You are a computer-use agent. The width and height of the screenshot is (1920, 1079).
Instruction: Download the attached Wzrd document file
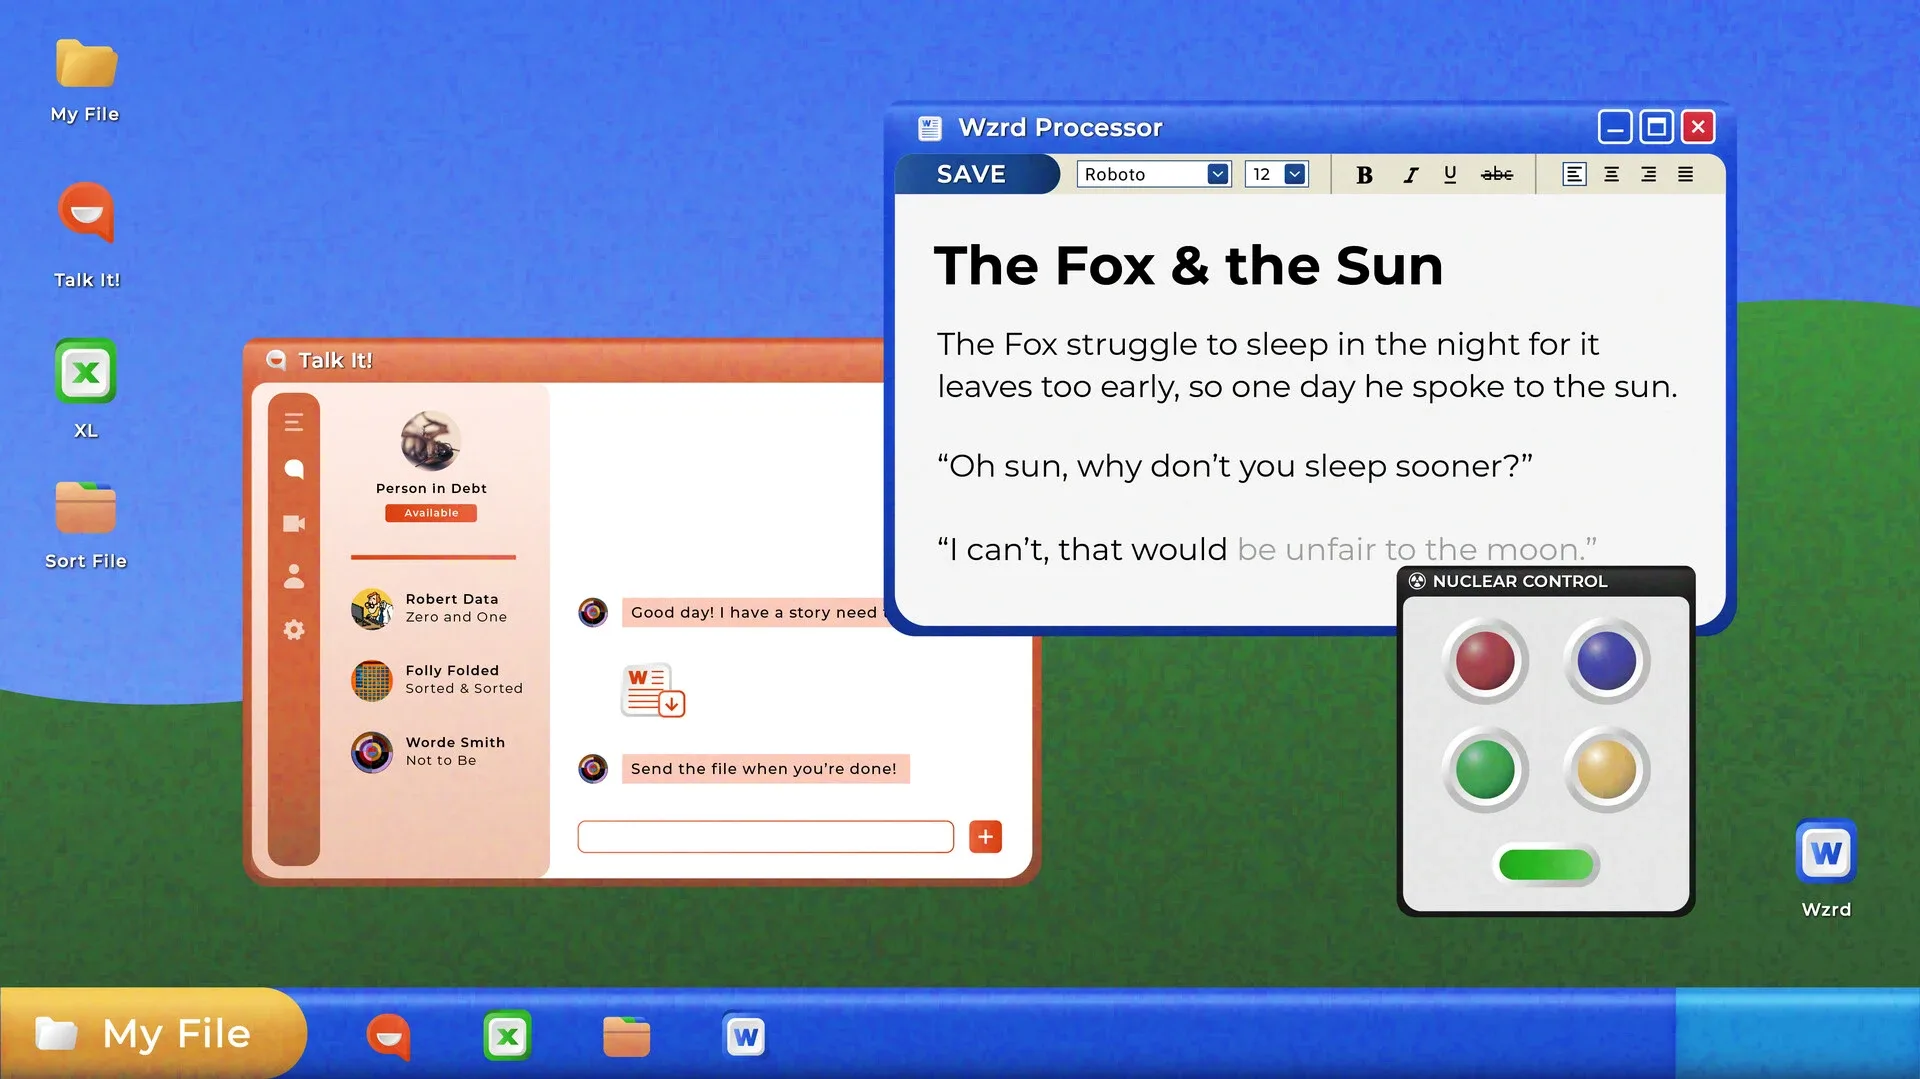click(653, 691)
